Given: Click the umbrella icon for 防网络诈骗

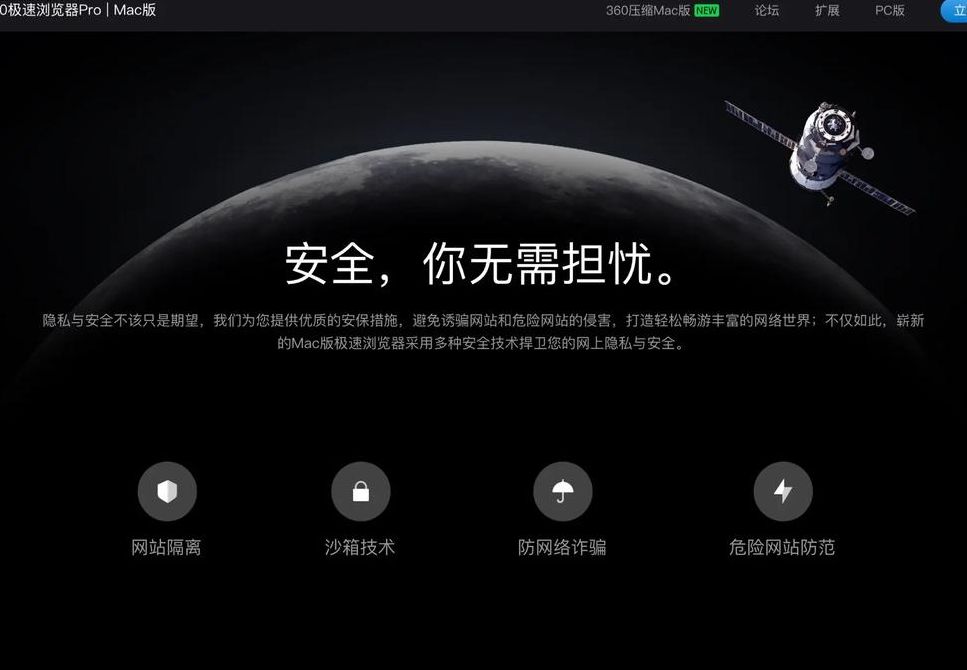Looking at the screenshot, I should click(x=562, y=492).
